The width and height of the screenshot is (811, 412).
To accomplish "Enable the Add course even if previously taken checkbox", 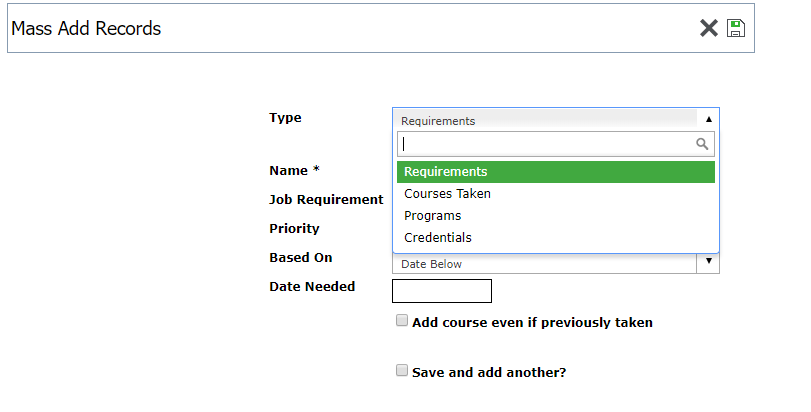I will tap(402, 321).
